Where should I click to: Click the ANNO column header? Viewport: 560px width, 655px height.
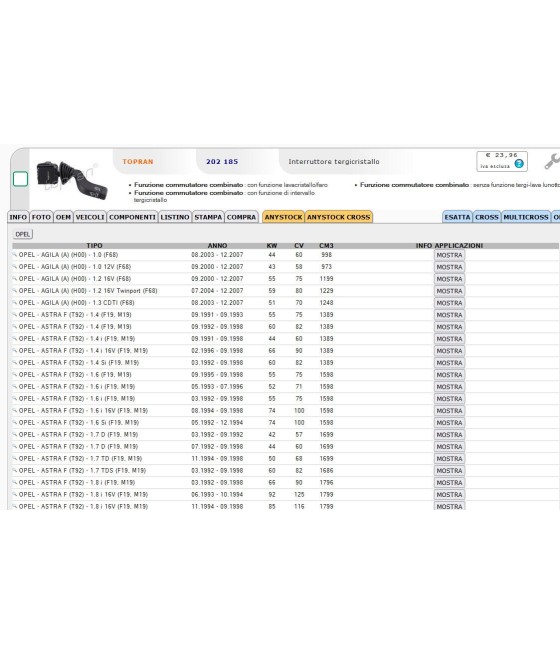pyautogui.click(x=218, y=246)
